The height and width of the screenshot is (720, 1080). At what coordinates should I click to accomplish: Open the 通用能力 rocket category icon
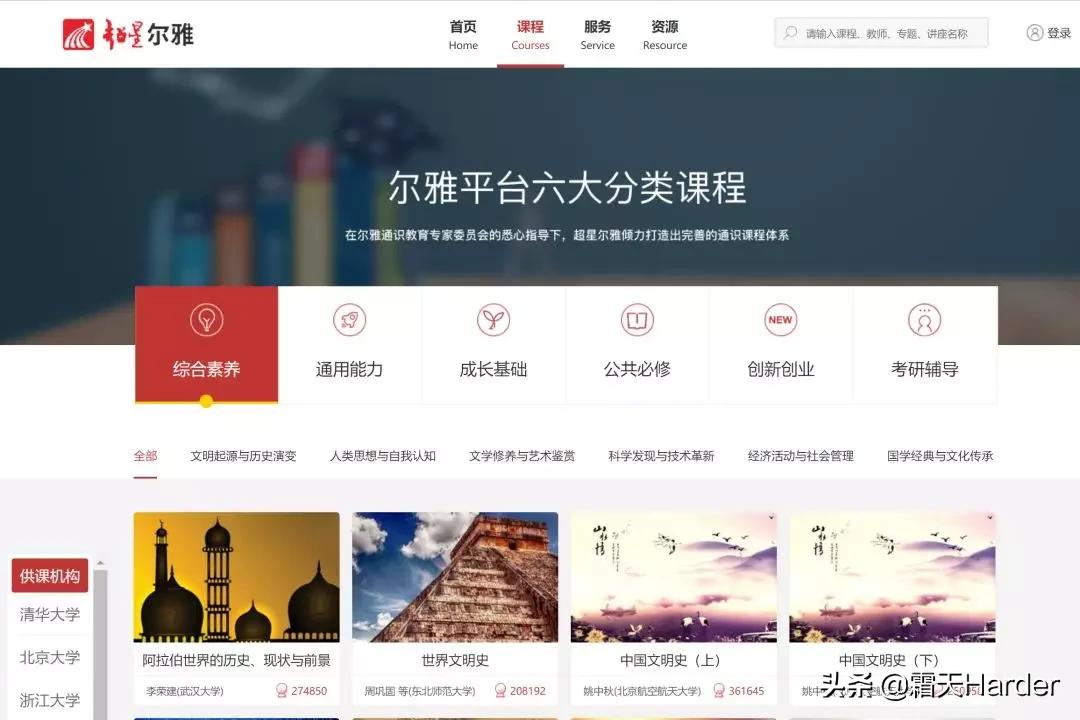pyautogui.click(x=349, y=320)
